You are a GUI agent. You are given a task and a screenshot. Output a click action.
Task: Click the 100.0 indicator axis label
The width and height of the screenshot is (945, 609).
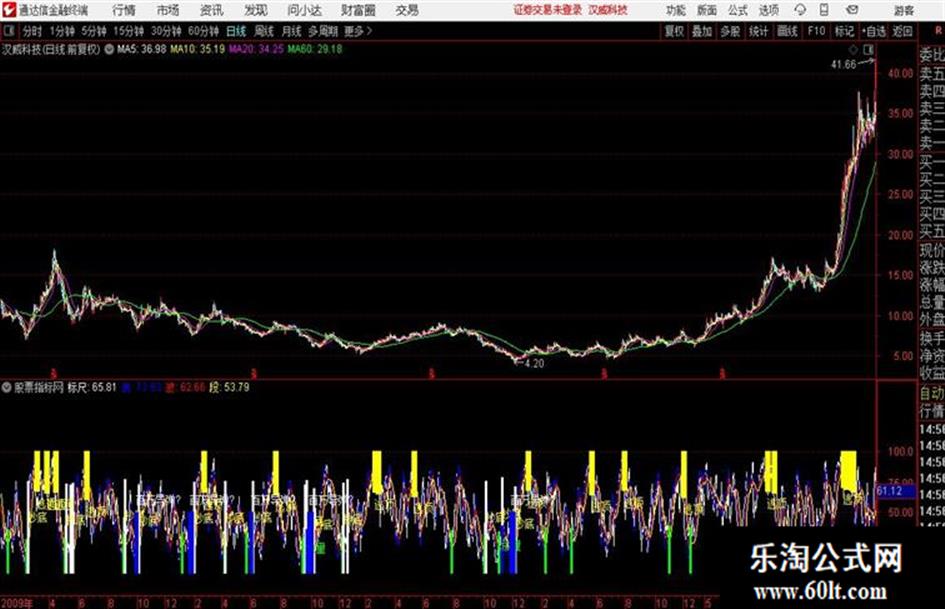pos(900,451)
